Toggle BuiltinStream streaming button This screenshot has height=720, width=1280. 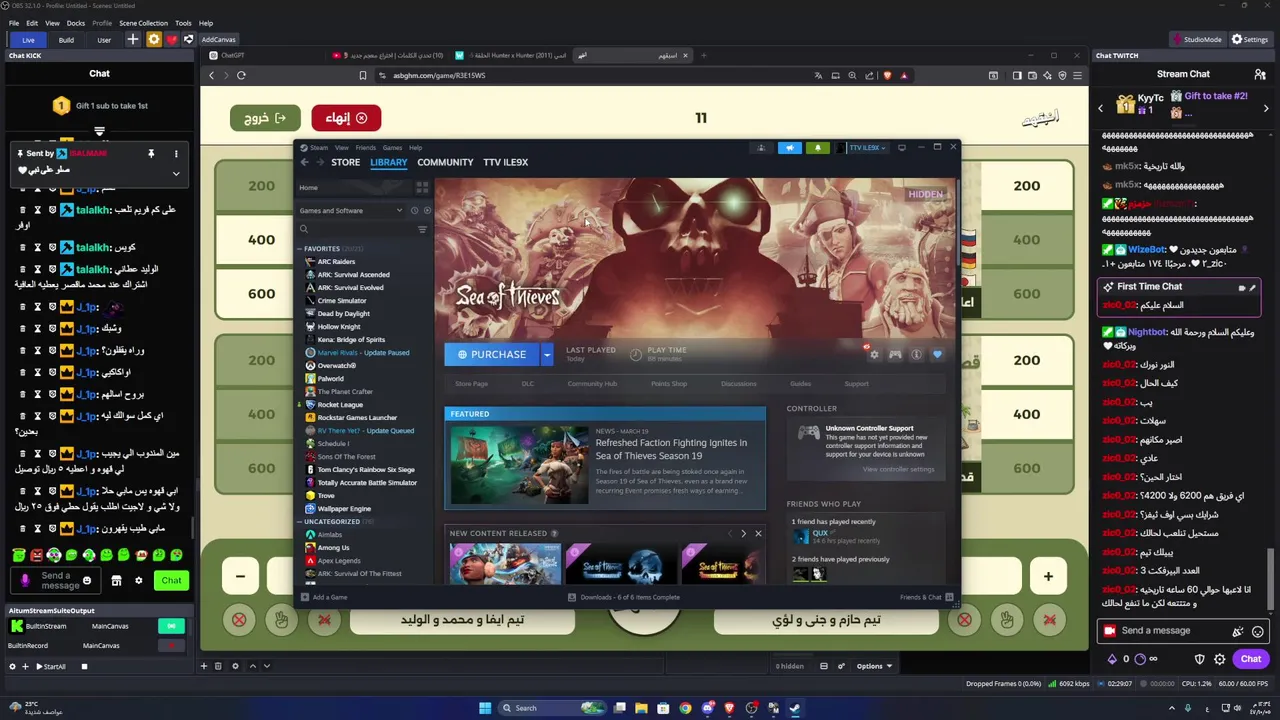(x=171, y=626)
